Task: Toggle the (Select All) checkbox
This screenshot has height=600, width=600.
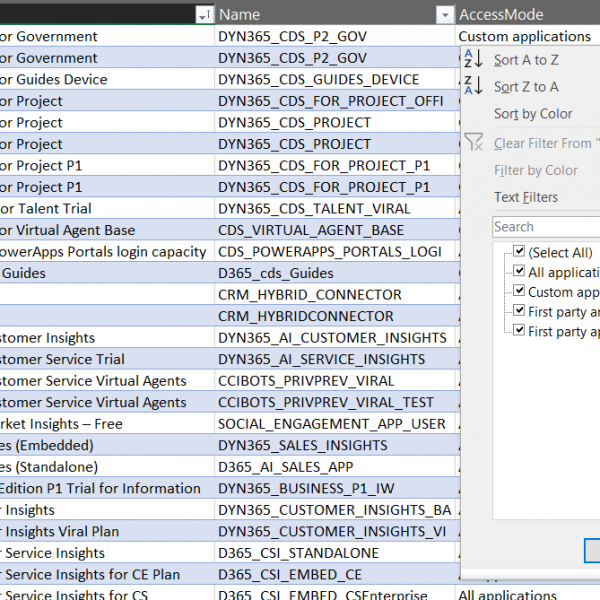Action: point(519,251)
